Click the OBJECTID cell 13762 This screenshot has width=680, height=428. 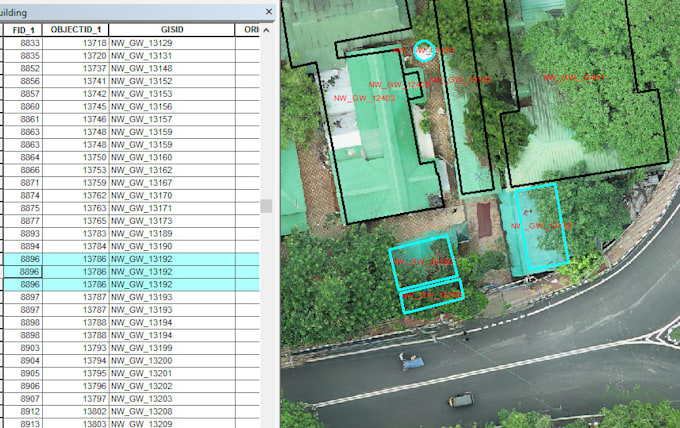point(75,196)
